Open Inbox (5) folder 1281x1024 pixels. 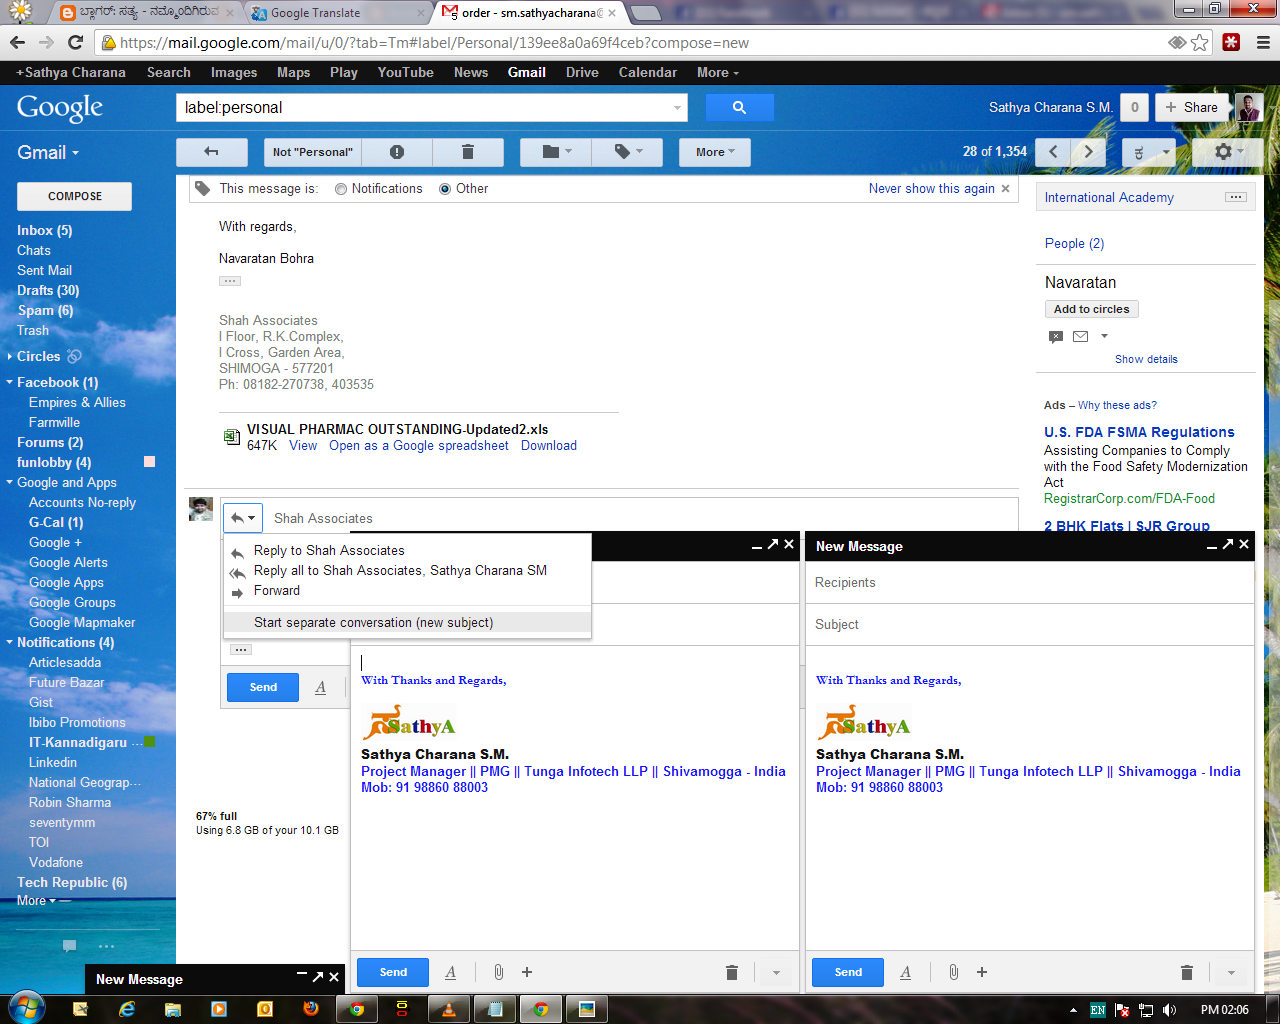tap(45, 230)
